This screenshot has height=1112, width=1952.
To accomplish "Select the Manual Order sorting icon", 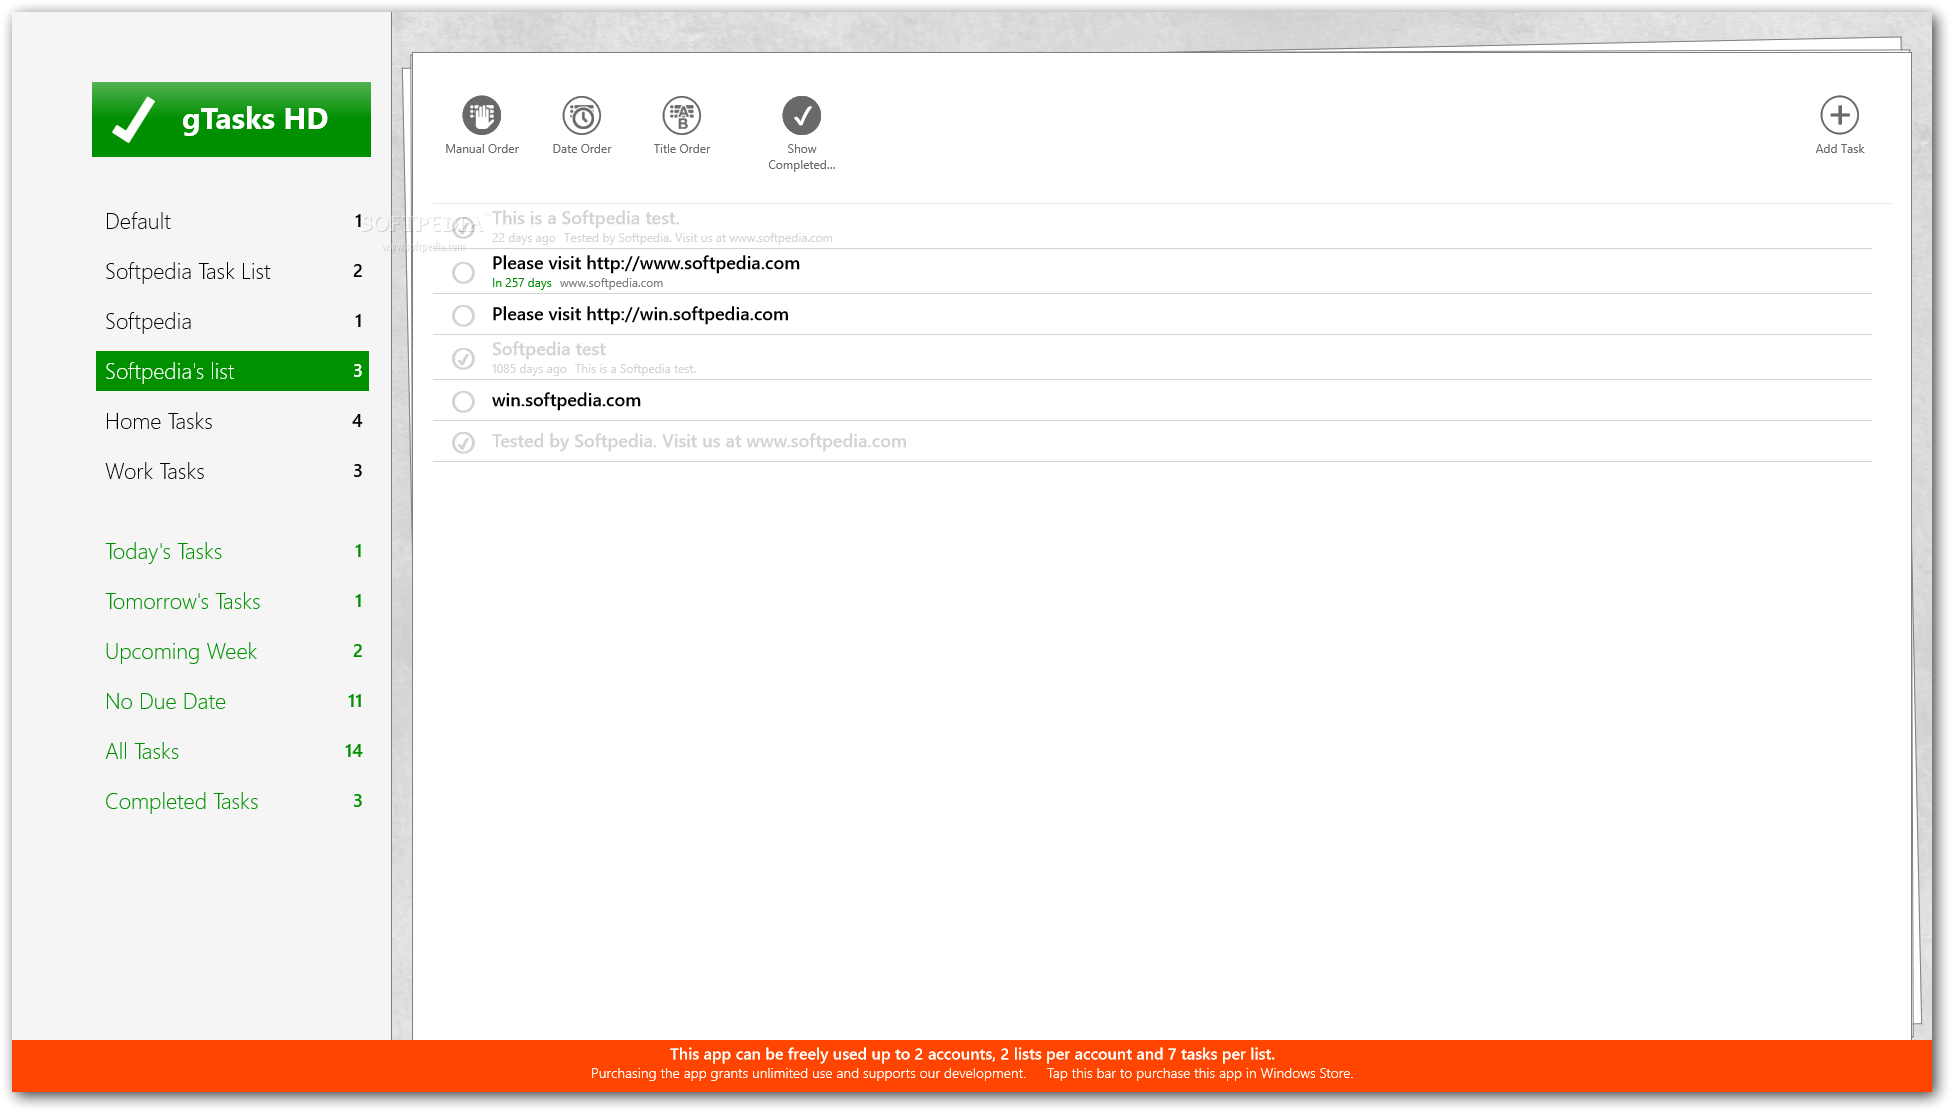I will (x=481, y=115).
